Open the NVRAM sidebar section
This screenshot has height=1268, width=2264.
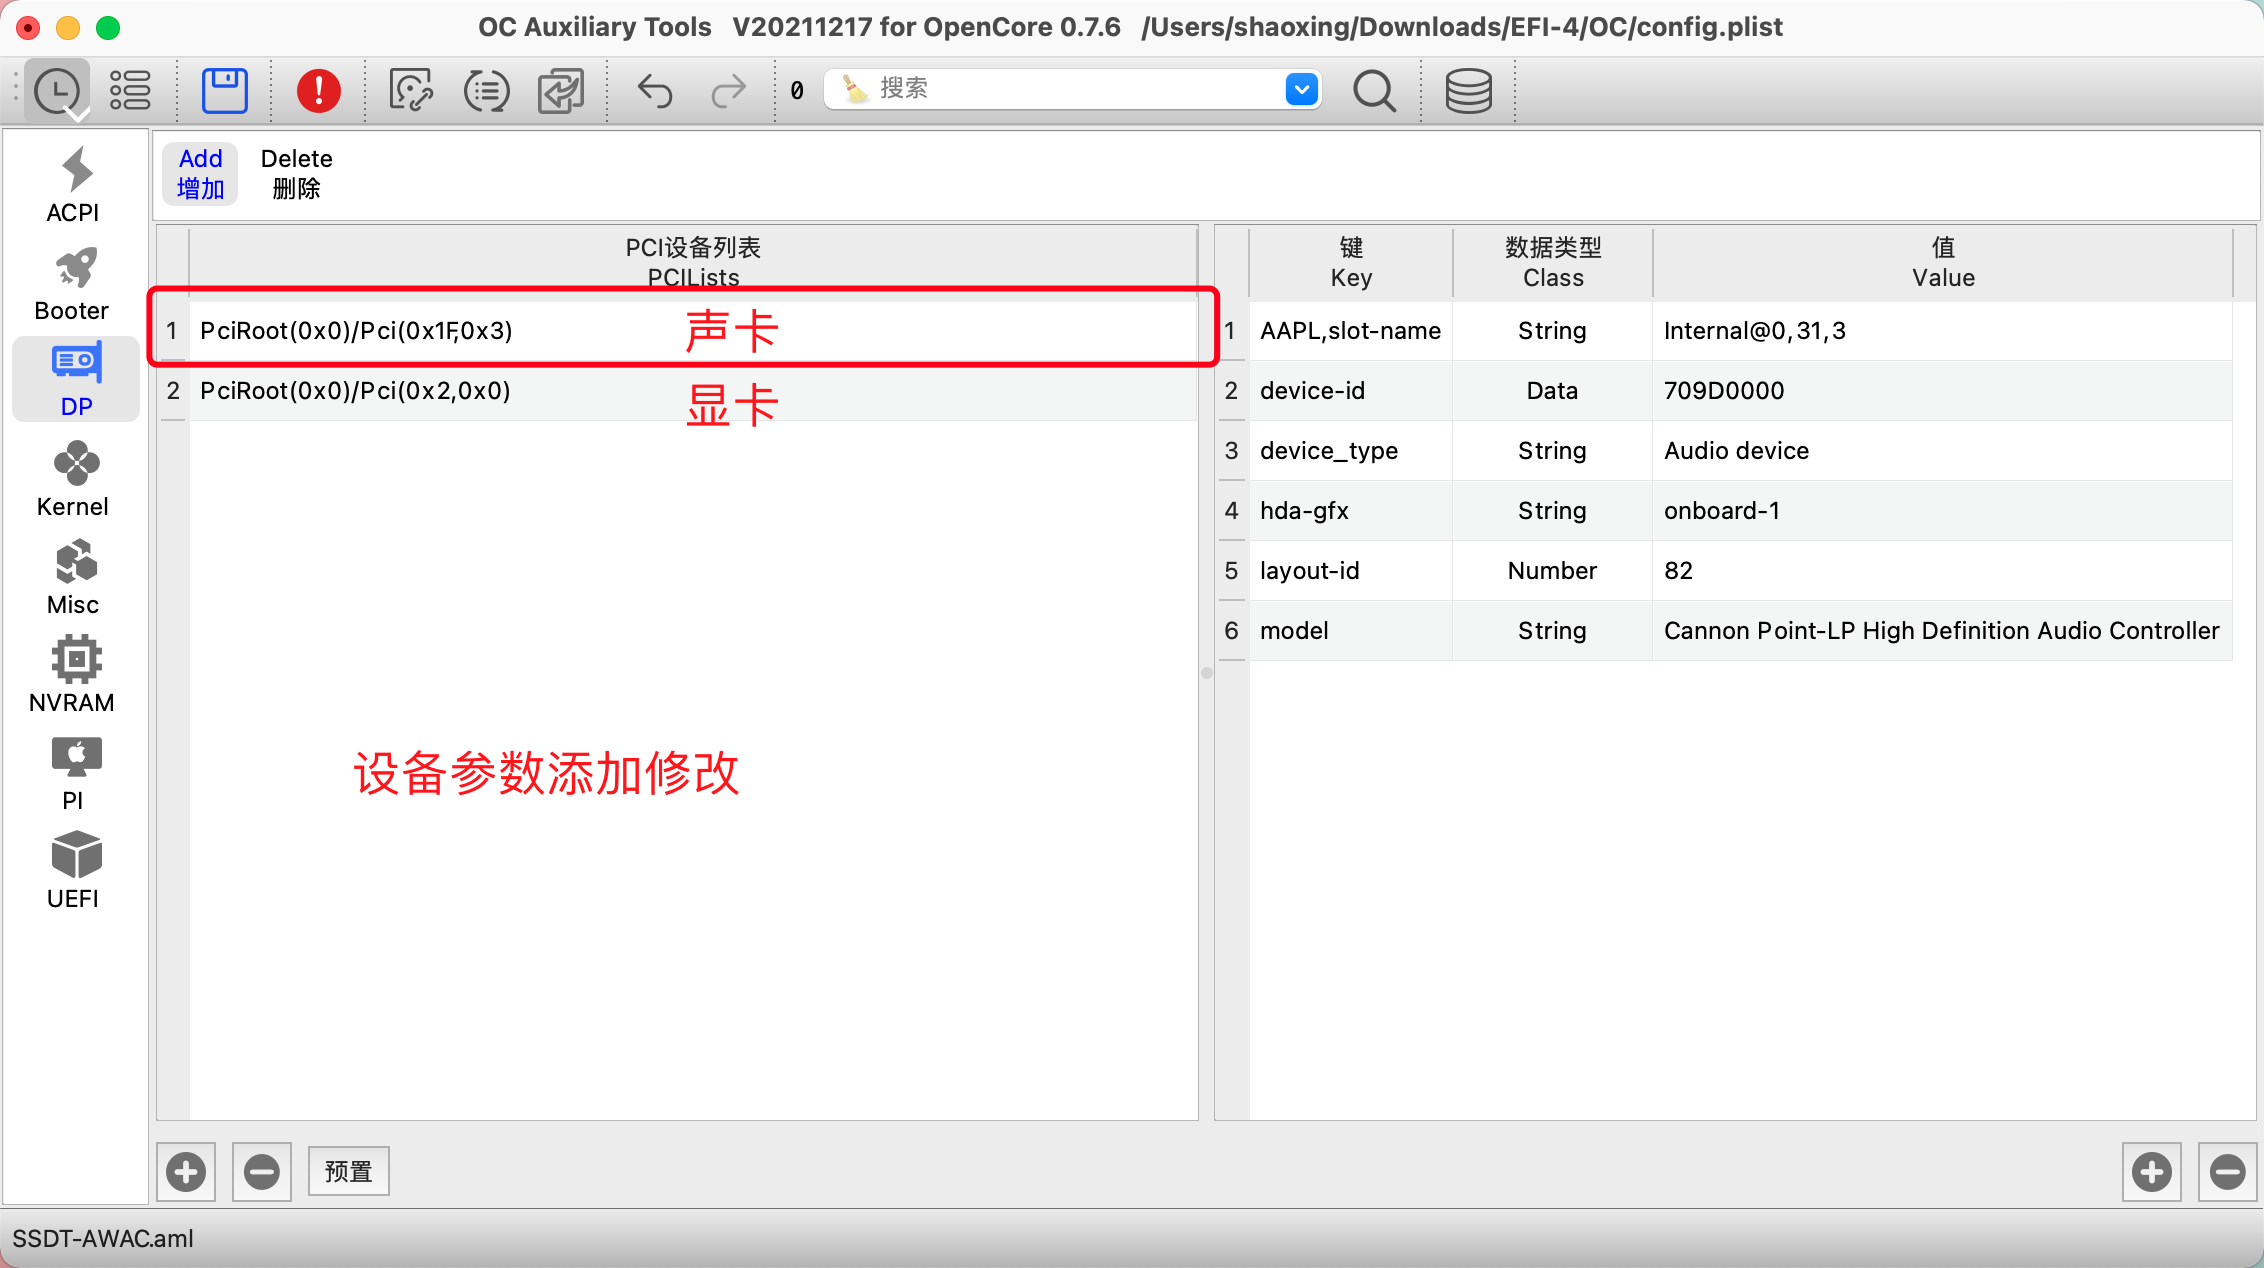point(74,675)
